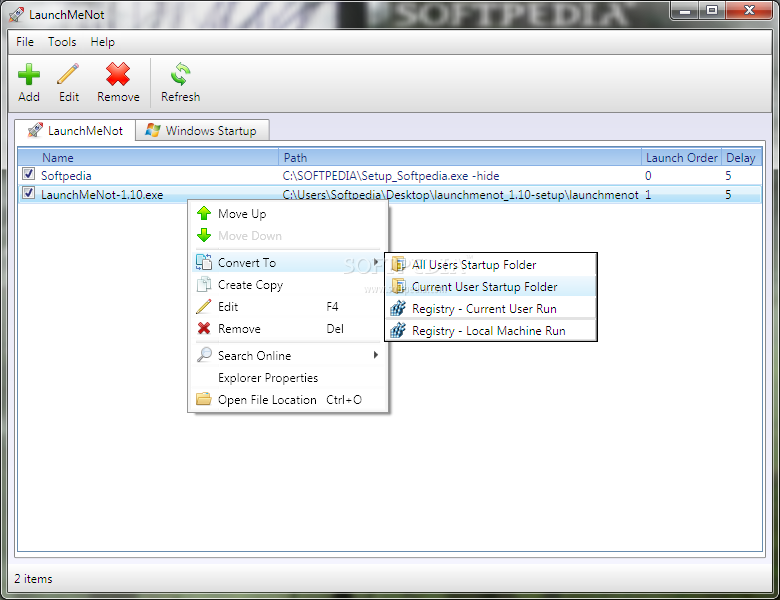Click the 2 items status bar text
This screenshot has height=600, width=780.
click(33, 579)
